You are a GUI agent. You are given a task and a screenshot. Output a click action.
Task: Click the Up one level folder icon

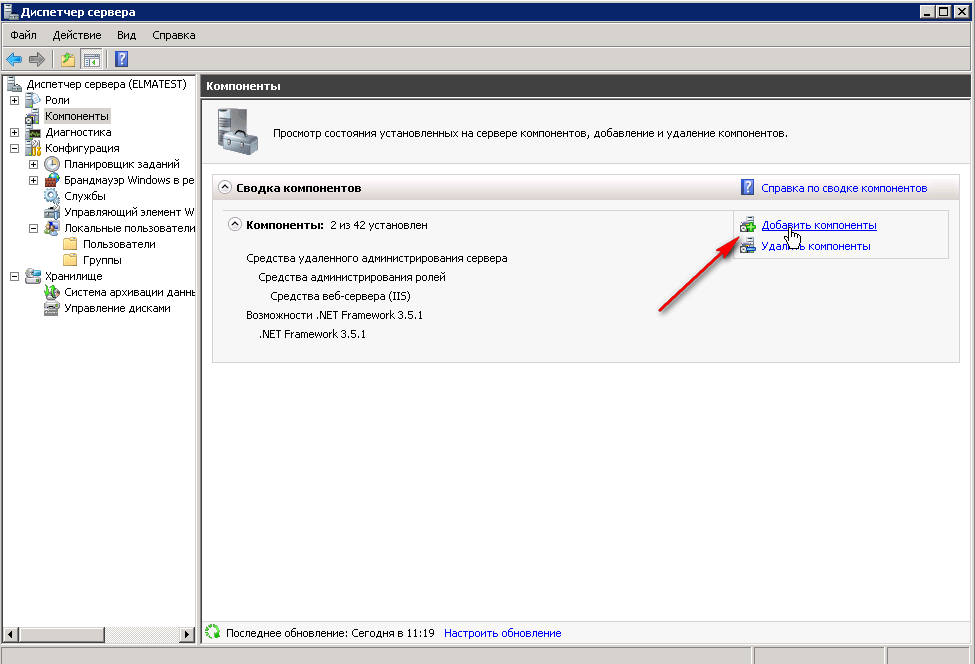tap(67, 59)
